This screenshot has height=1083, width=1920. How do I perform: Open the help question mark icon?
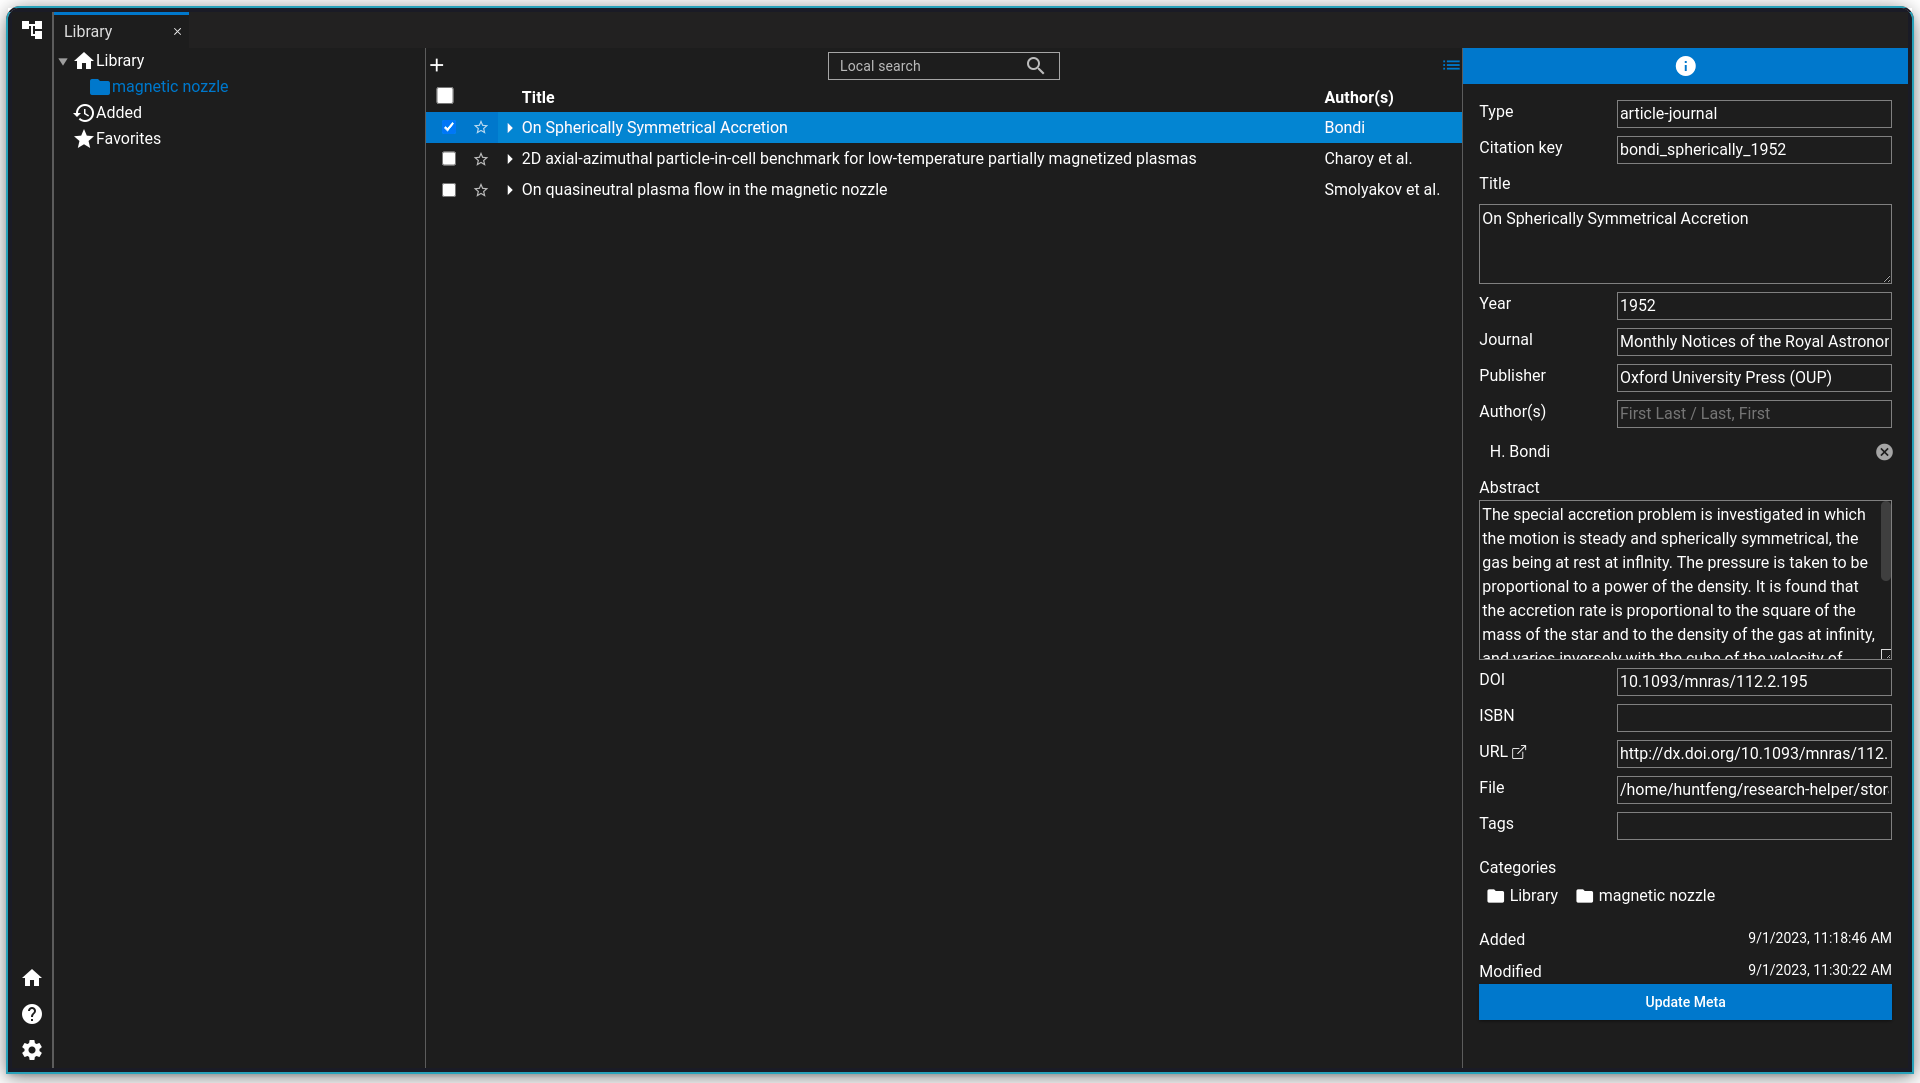click(x=32, y=1014)
